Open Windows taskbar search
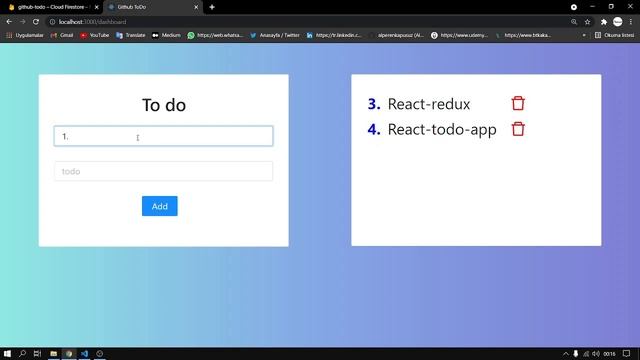The image size is (640, 360). 22,353
